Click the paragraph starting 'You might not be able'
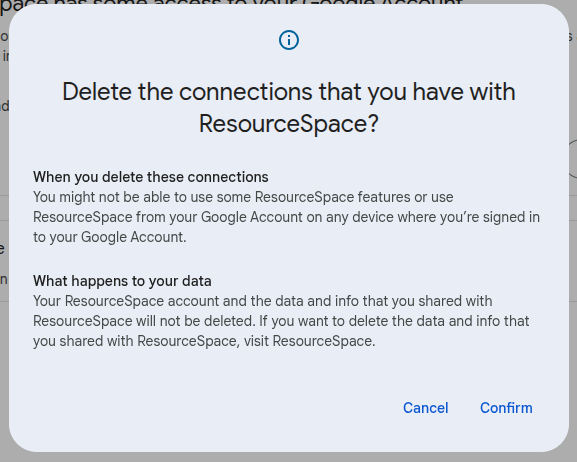 coord(286,217)
